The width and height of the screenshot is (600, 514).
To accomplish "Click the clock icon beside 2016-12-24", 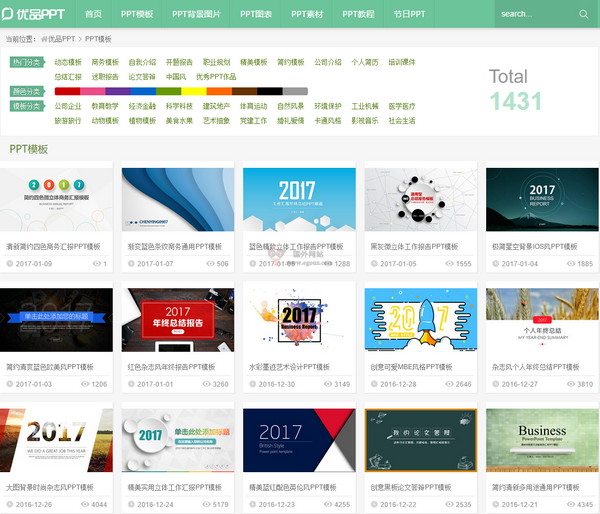I will [131, 504].
